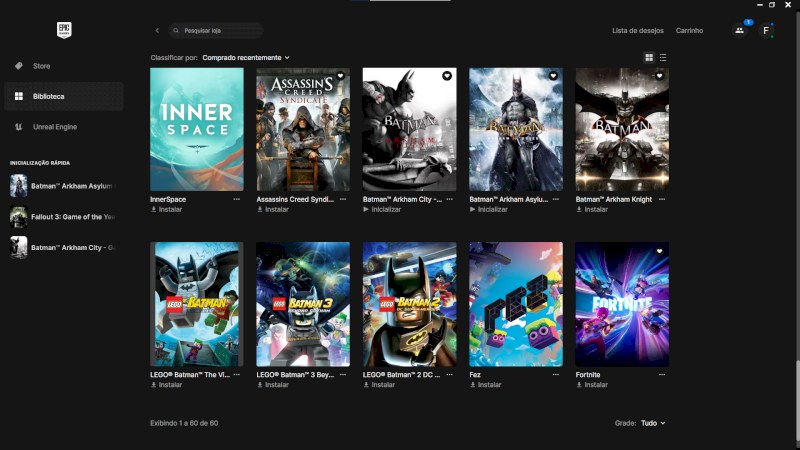Open the friends list icon
The width and height of the screenshot is (800, 450).
(x=739, y=31)
